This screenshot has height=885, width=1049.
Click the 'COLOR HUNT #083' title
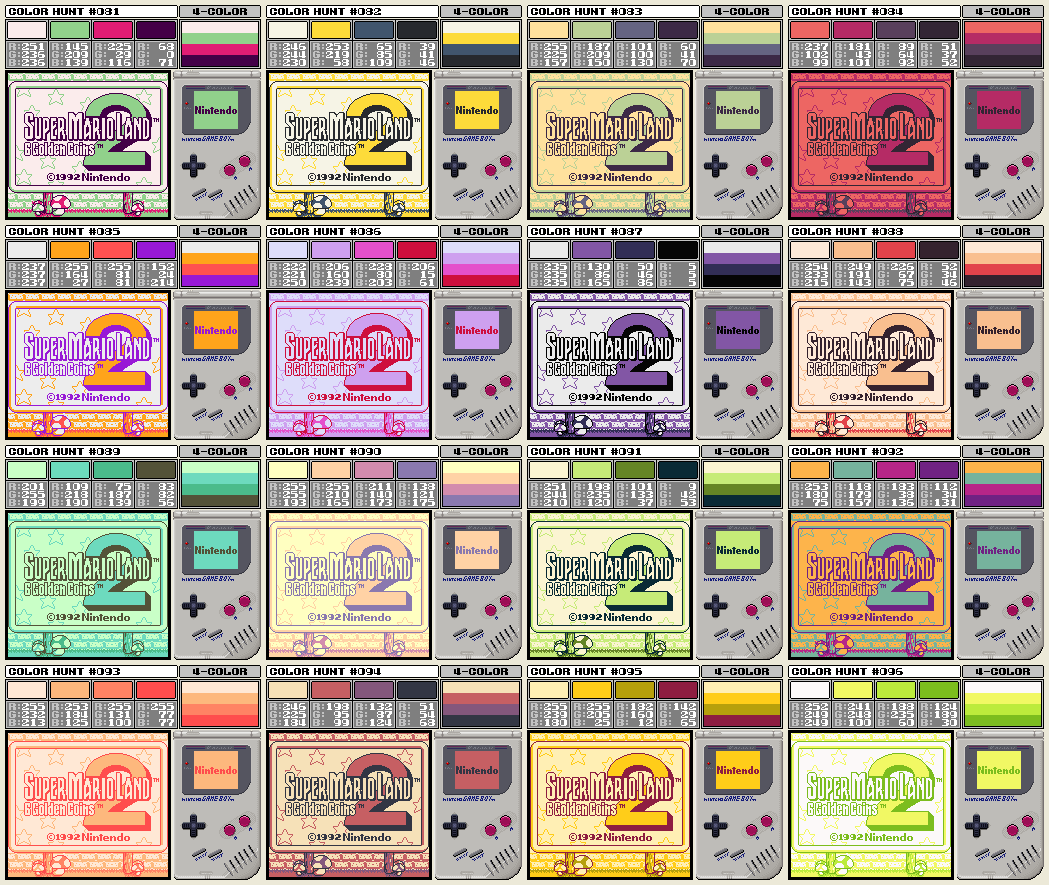click(586, 11)
